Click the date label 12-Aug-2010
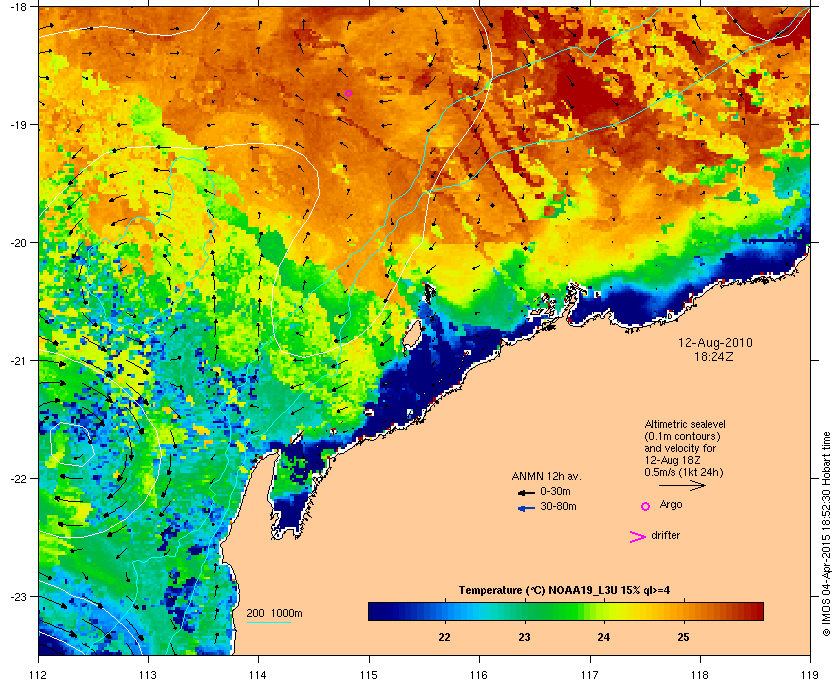Screen dimensions: 840x680 click(x=715, y=343)
